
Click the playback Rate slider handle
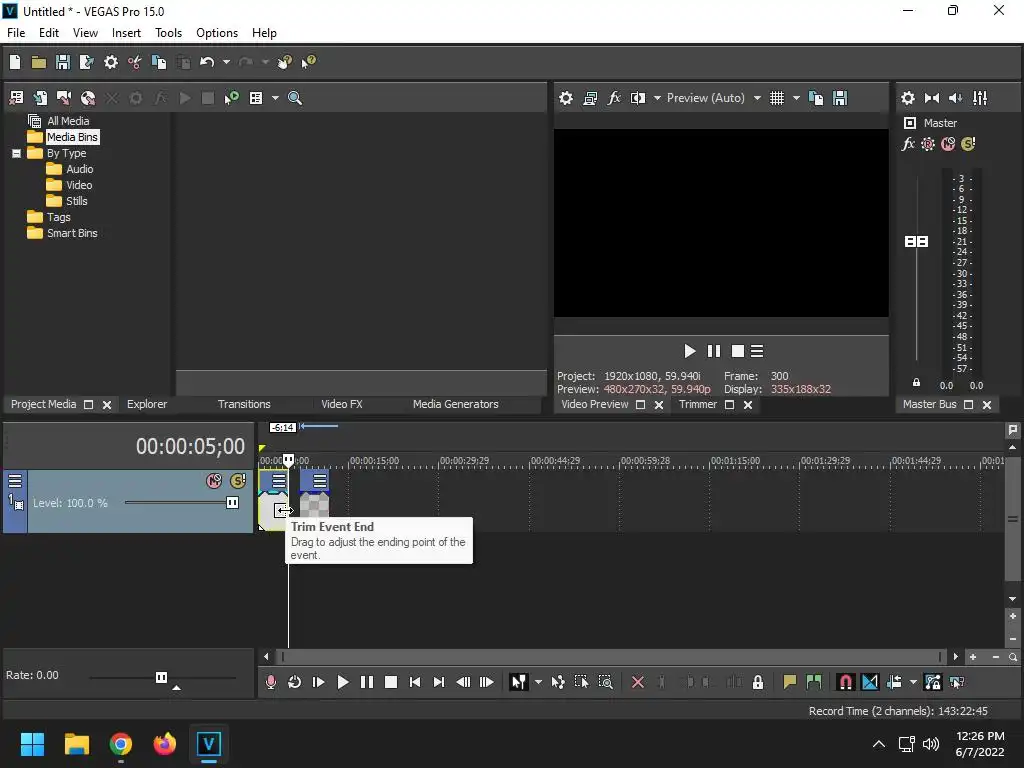point(161,677)
